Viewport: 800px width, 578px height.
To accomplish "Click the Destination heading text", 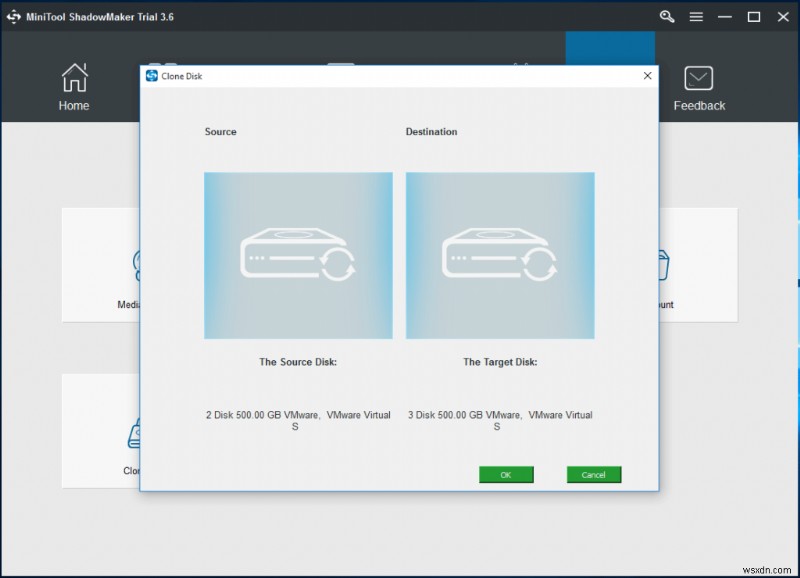I will point(431,132).
